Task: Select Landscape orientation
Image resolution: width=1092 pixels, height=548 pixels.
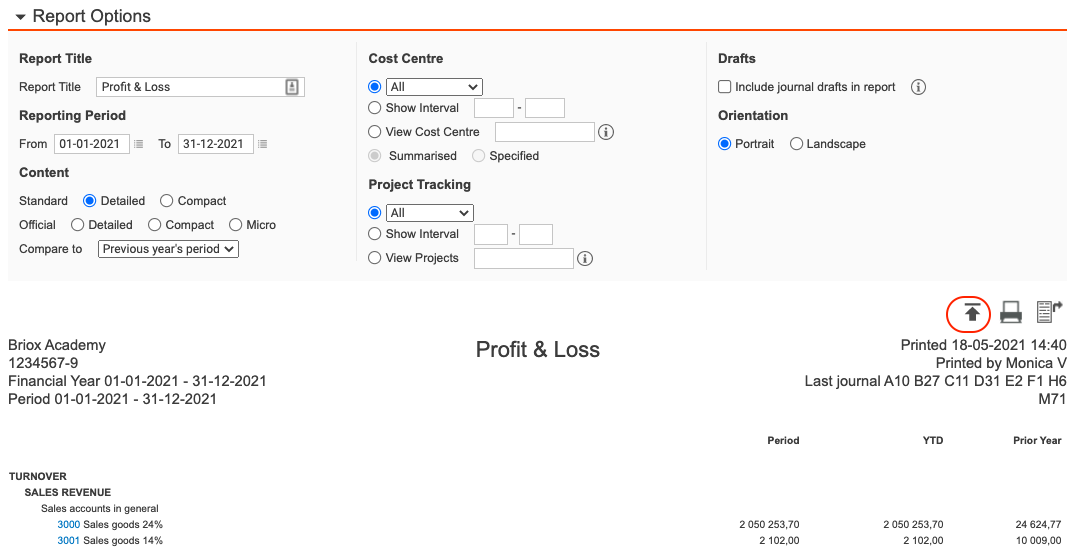Action: pos(797,144)
